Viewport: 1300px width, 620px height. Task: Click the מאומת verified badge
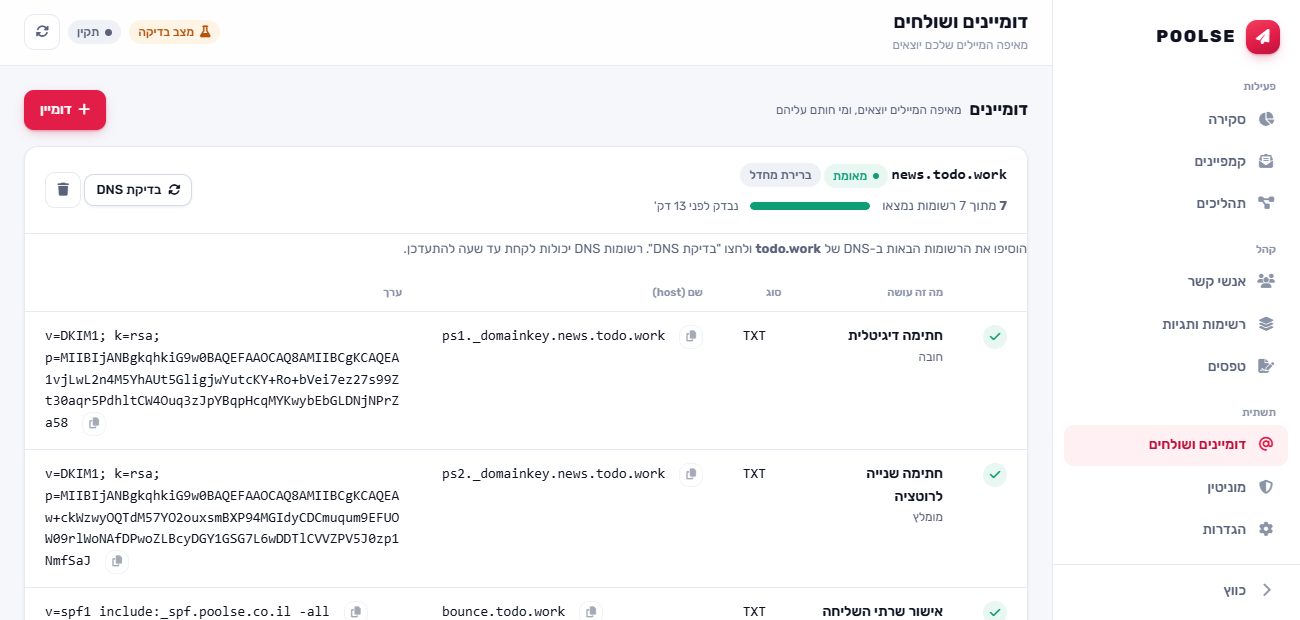coord(856,176)
